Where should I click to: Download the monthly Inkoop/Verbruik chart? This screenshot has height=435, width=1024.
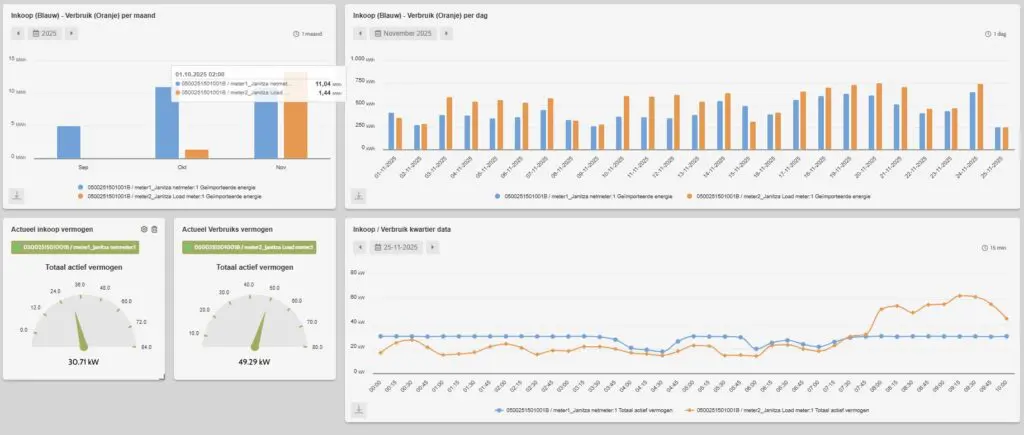tap(16, 195)
